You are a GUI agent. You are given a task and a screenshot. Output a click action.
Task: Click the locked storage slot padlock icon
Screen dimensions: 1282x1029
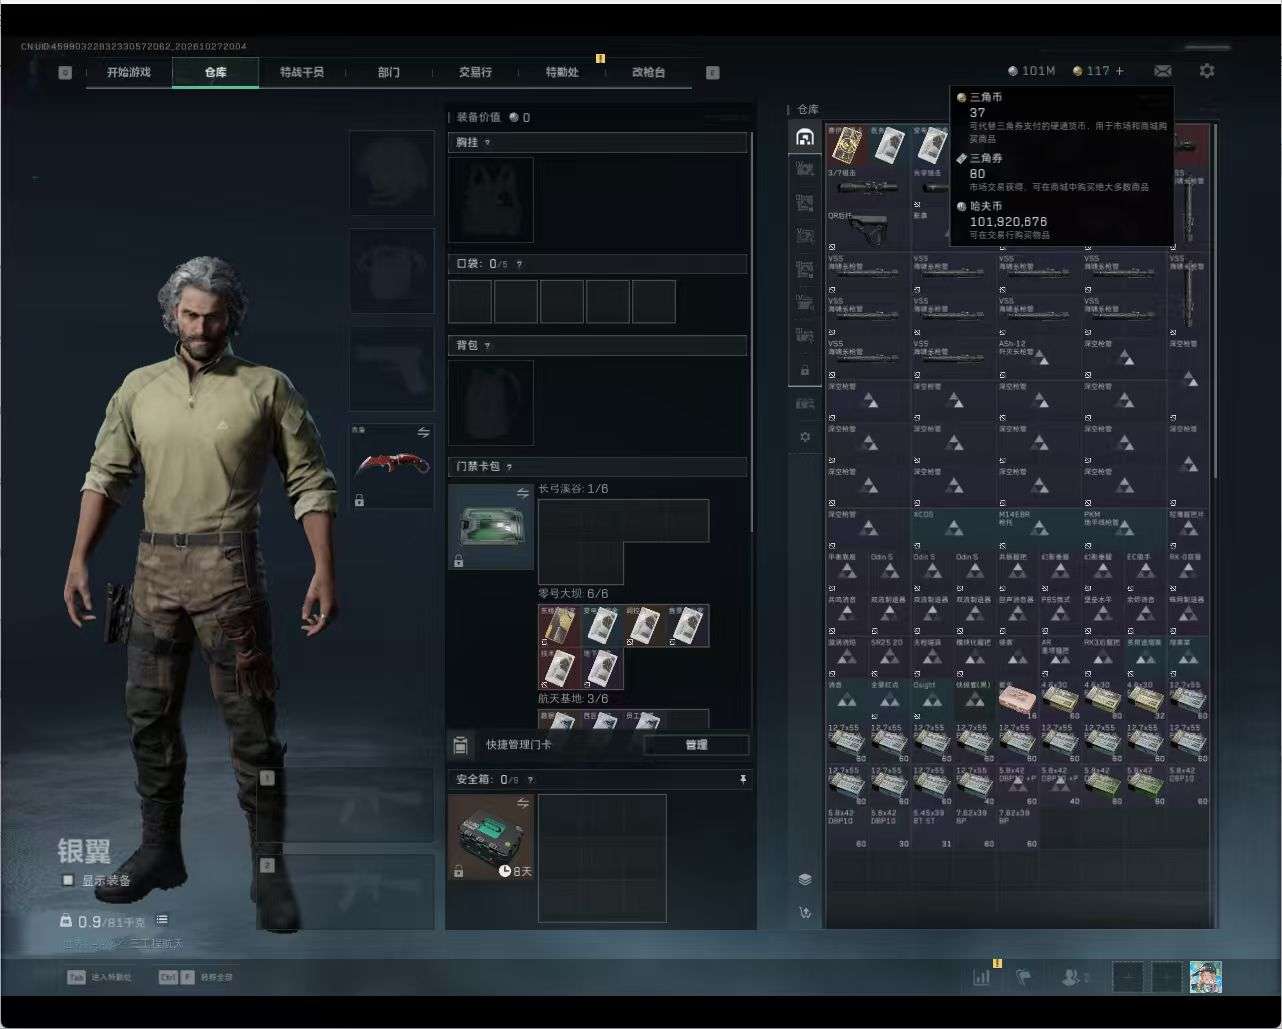pos(805,370)
